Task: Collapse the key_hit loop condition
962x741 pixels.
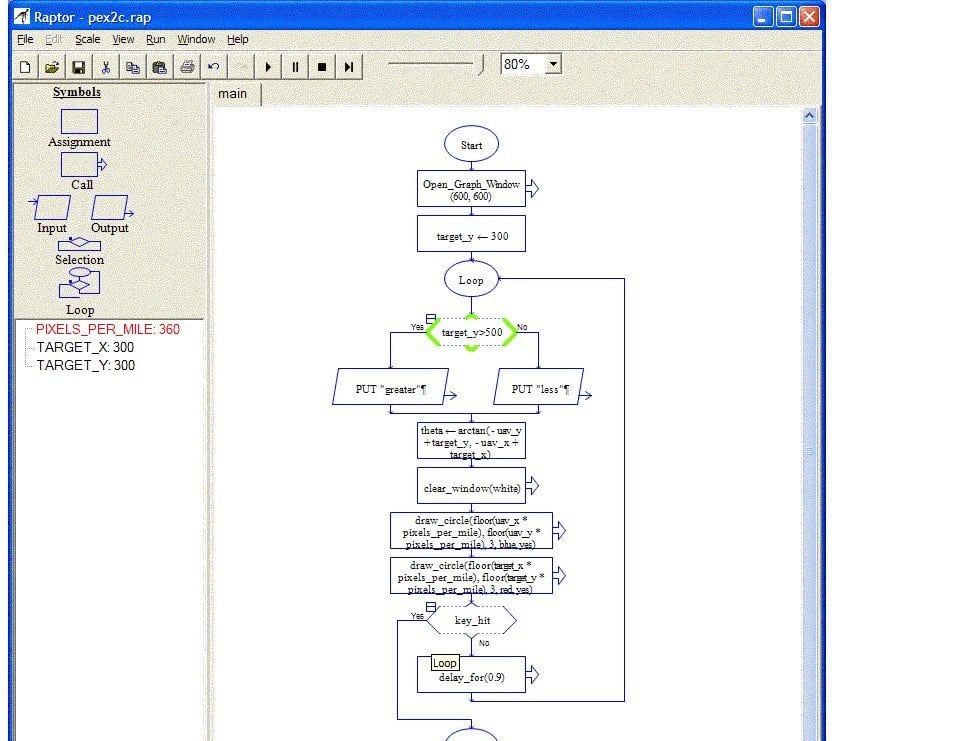Action: [431, 607]
